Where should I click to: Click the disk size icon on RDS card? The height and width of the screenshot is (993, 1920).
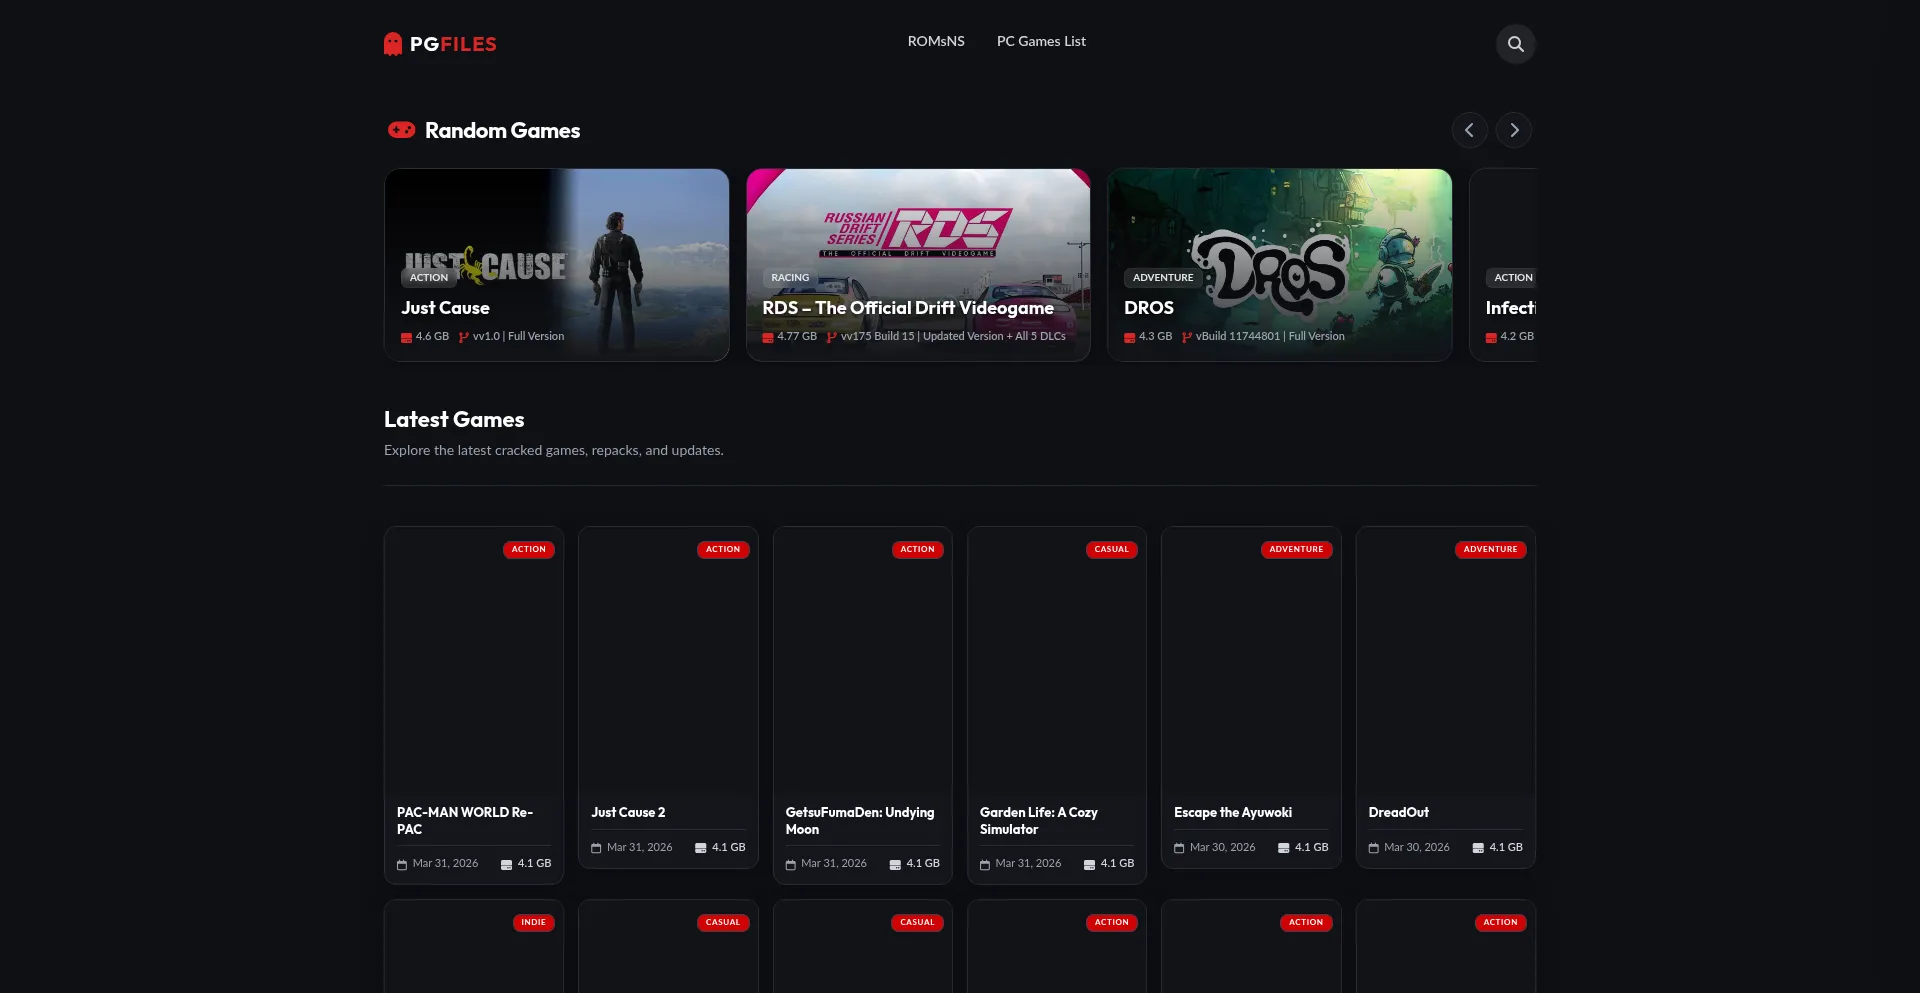pyautogui.click(x=767, y=337)
